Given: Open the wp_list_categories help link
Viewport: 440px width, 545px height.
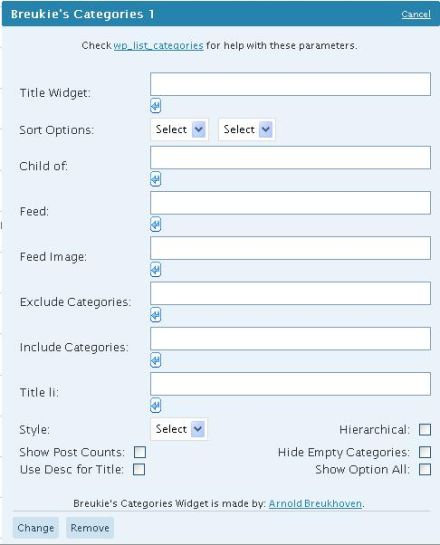Looking at the screenshot, I should click(x=158, y=46).
